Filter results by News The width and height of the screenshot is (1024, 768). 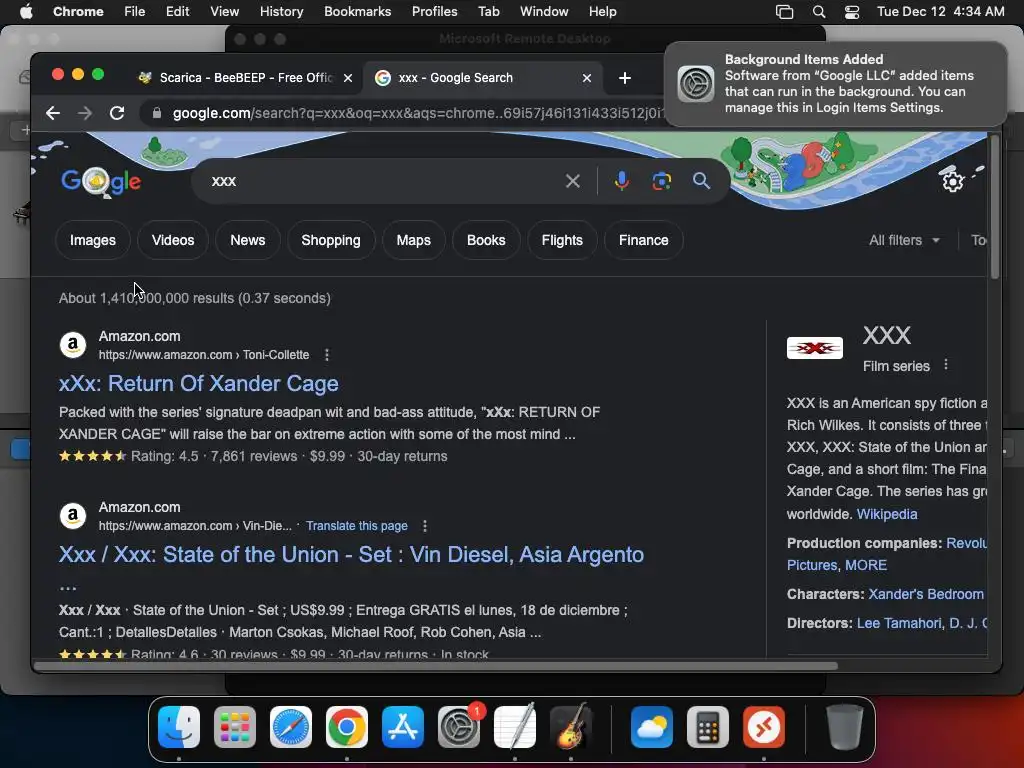pyautogui.click(x=248, y=240)
